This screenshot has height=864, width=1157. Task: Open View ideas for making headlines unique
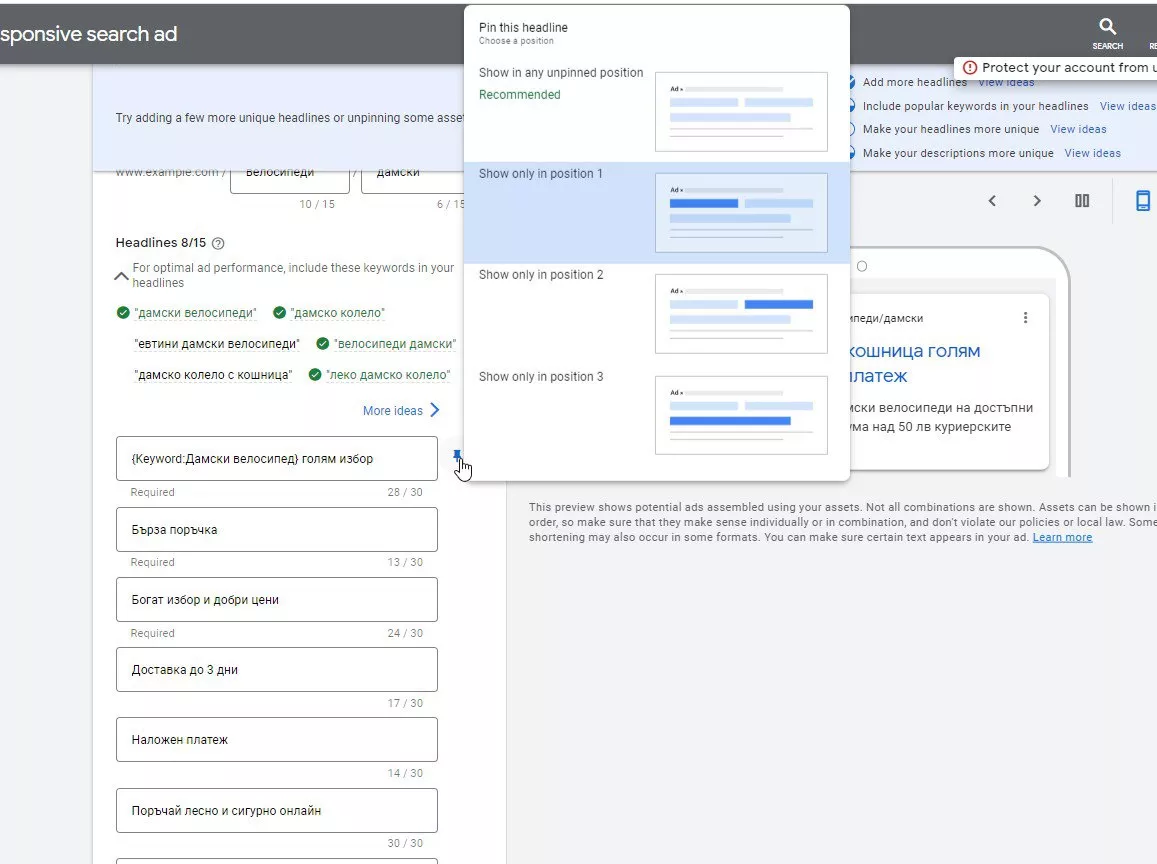point(1078,129)
